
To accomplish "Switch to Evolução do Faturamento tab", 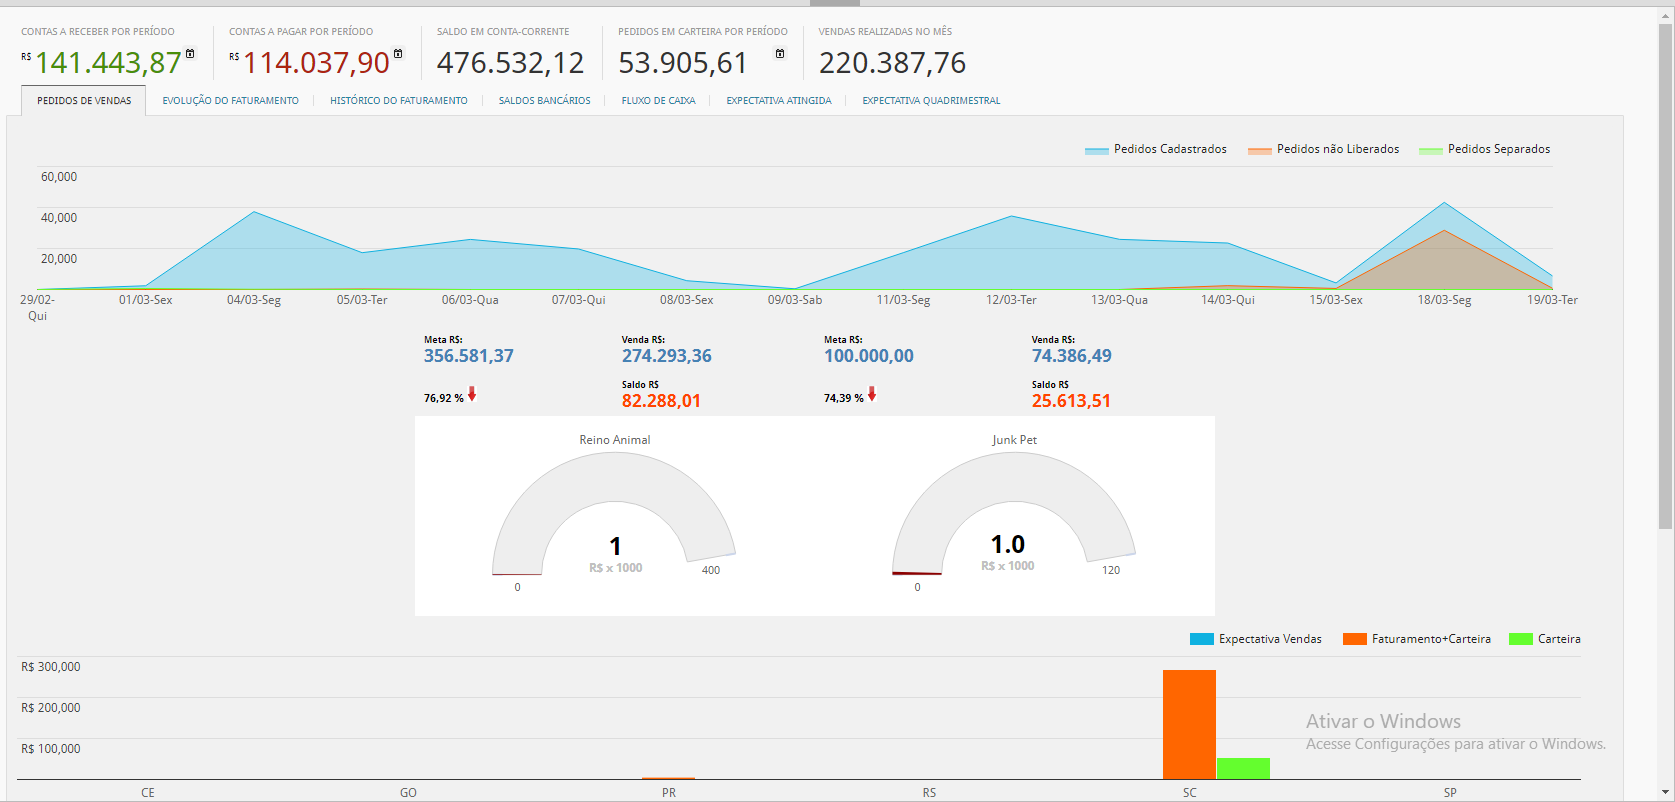I will pyautogui.click(x=230, y=101).
